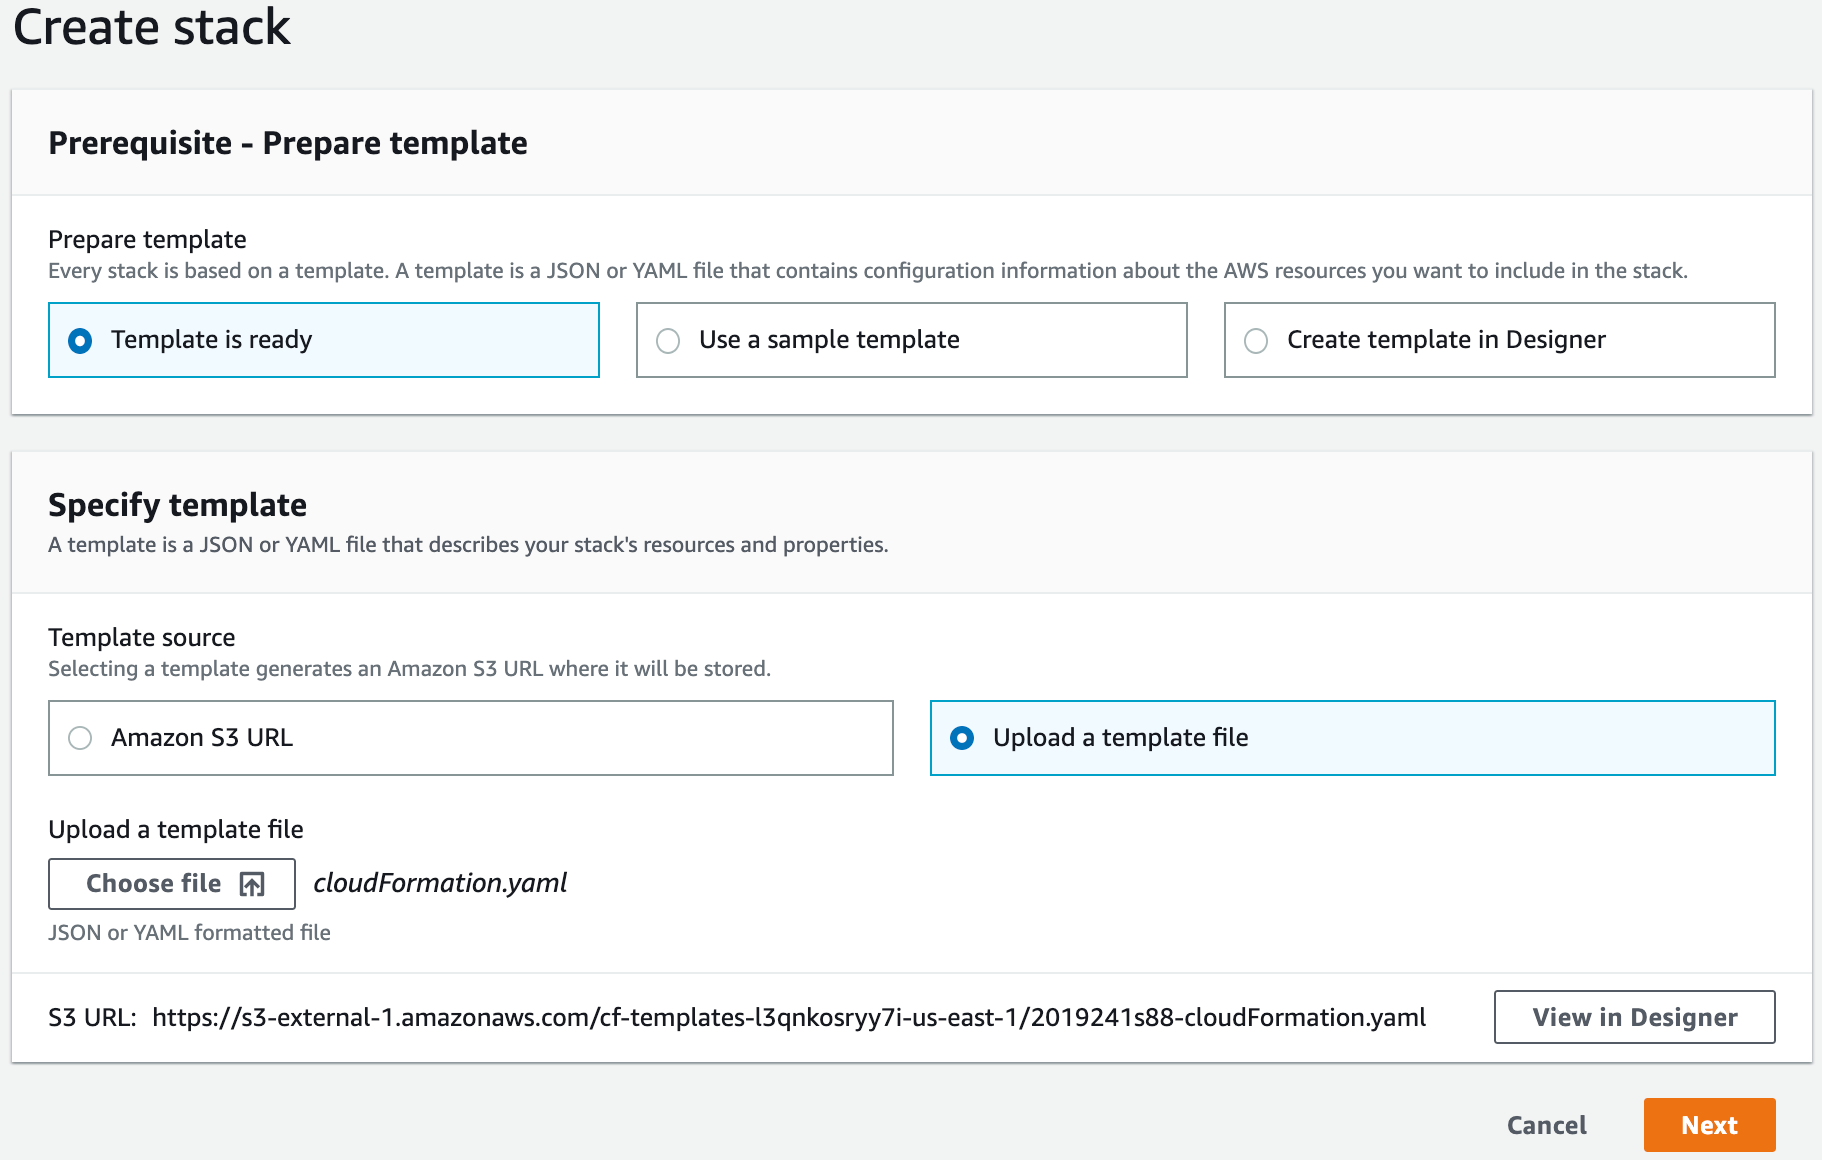
Task: Select "Upload a template file" radio option
Action: [962, 738]
